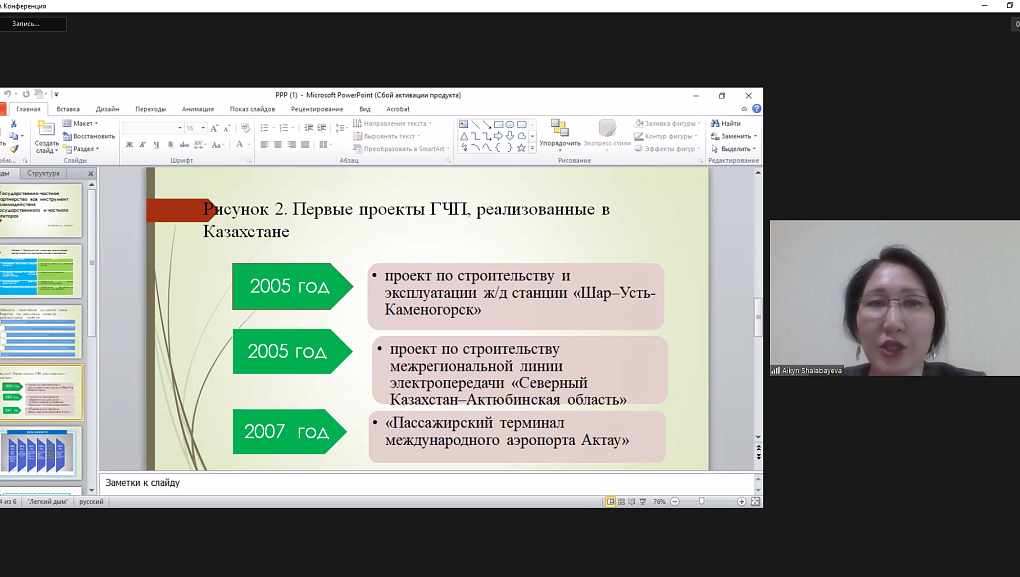The height and width of the screenshot is (577, 1020).
Task: Select the Star shape in gallery
Action: coord(521,148)
